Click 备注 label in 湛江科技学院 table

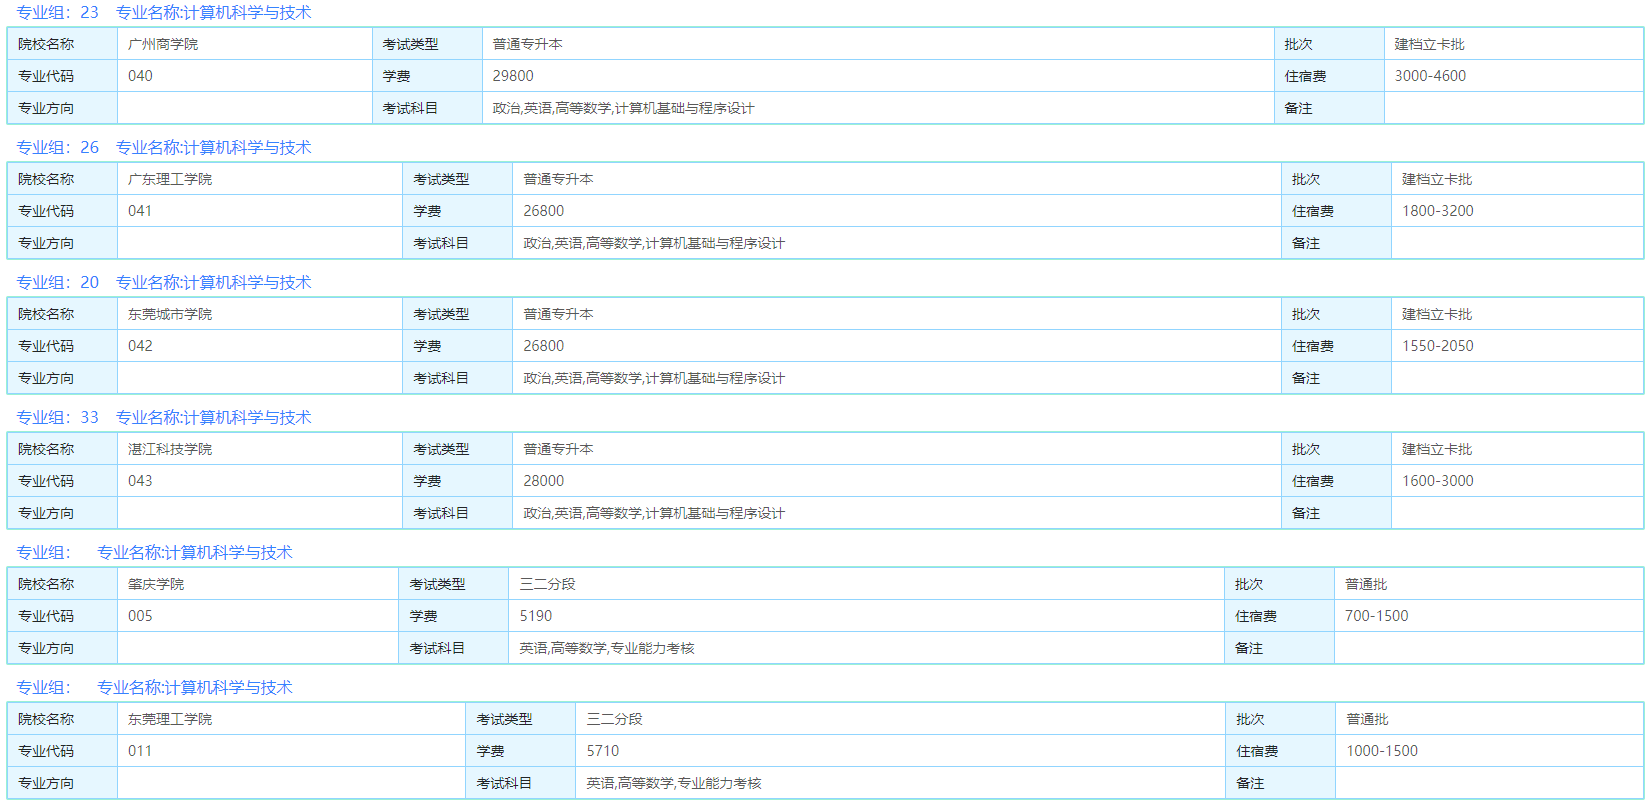pos(1306,513)
